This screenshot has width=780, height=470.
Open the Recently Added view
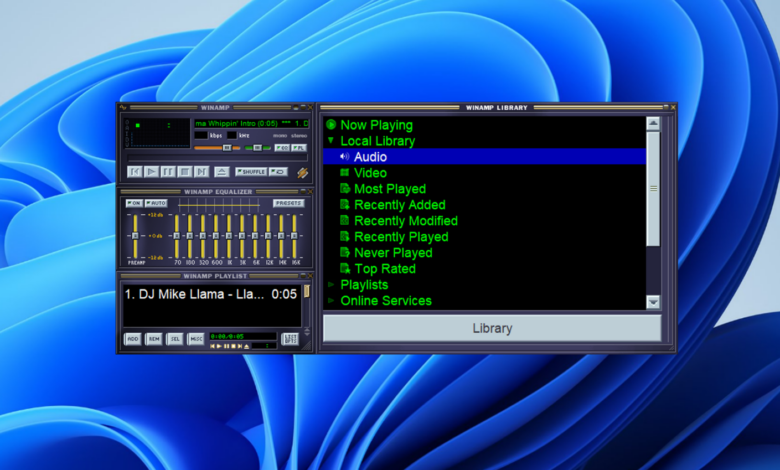click(399, 205)
